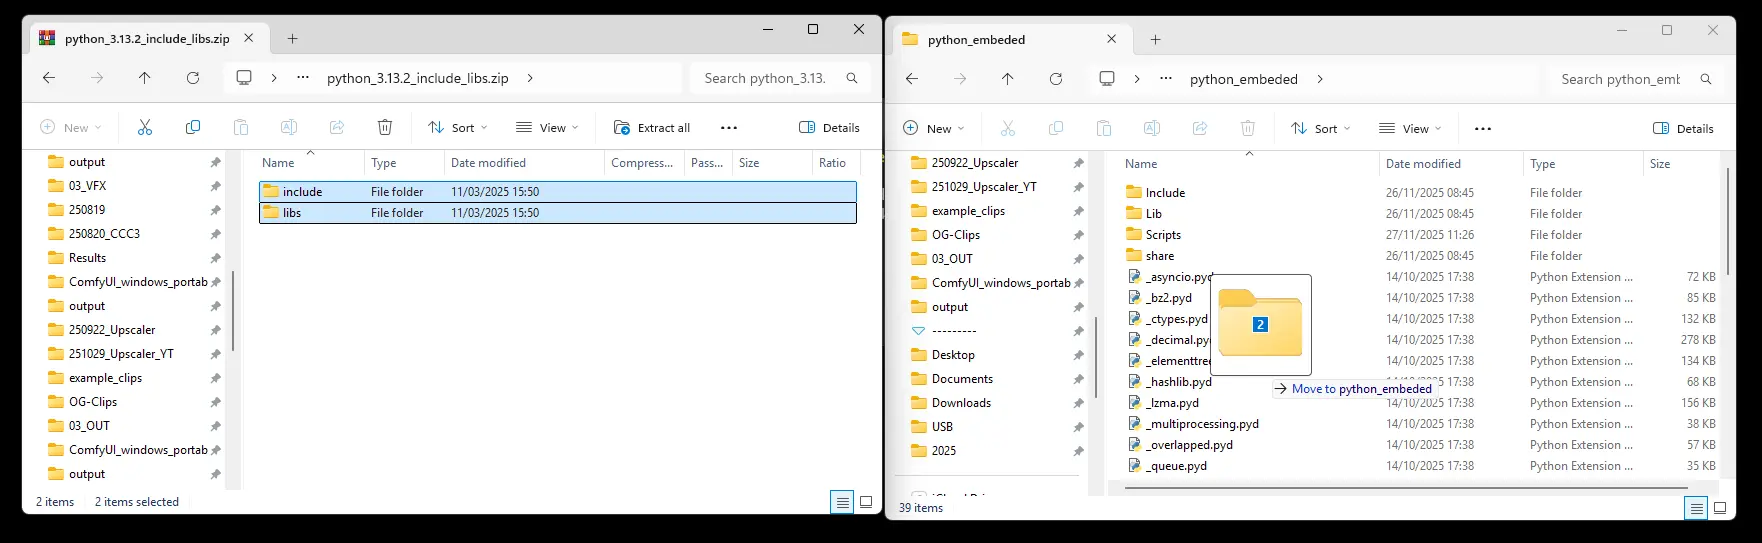Close the python_embeded tab
Viewport: 1762px width, 543px height.
tap(1112, 40)
